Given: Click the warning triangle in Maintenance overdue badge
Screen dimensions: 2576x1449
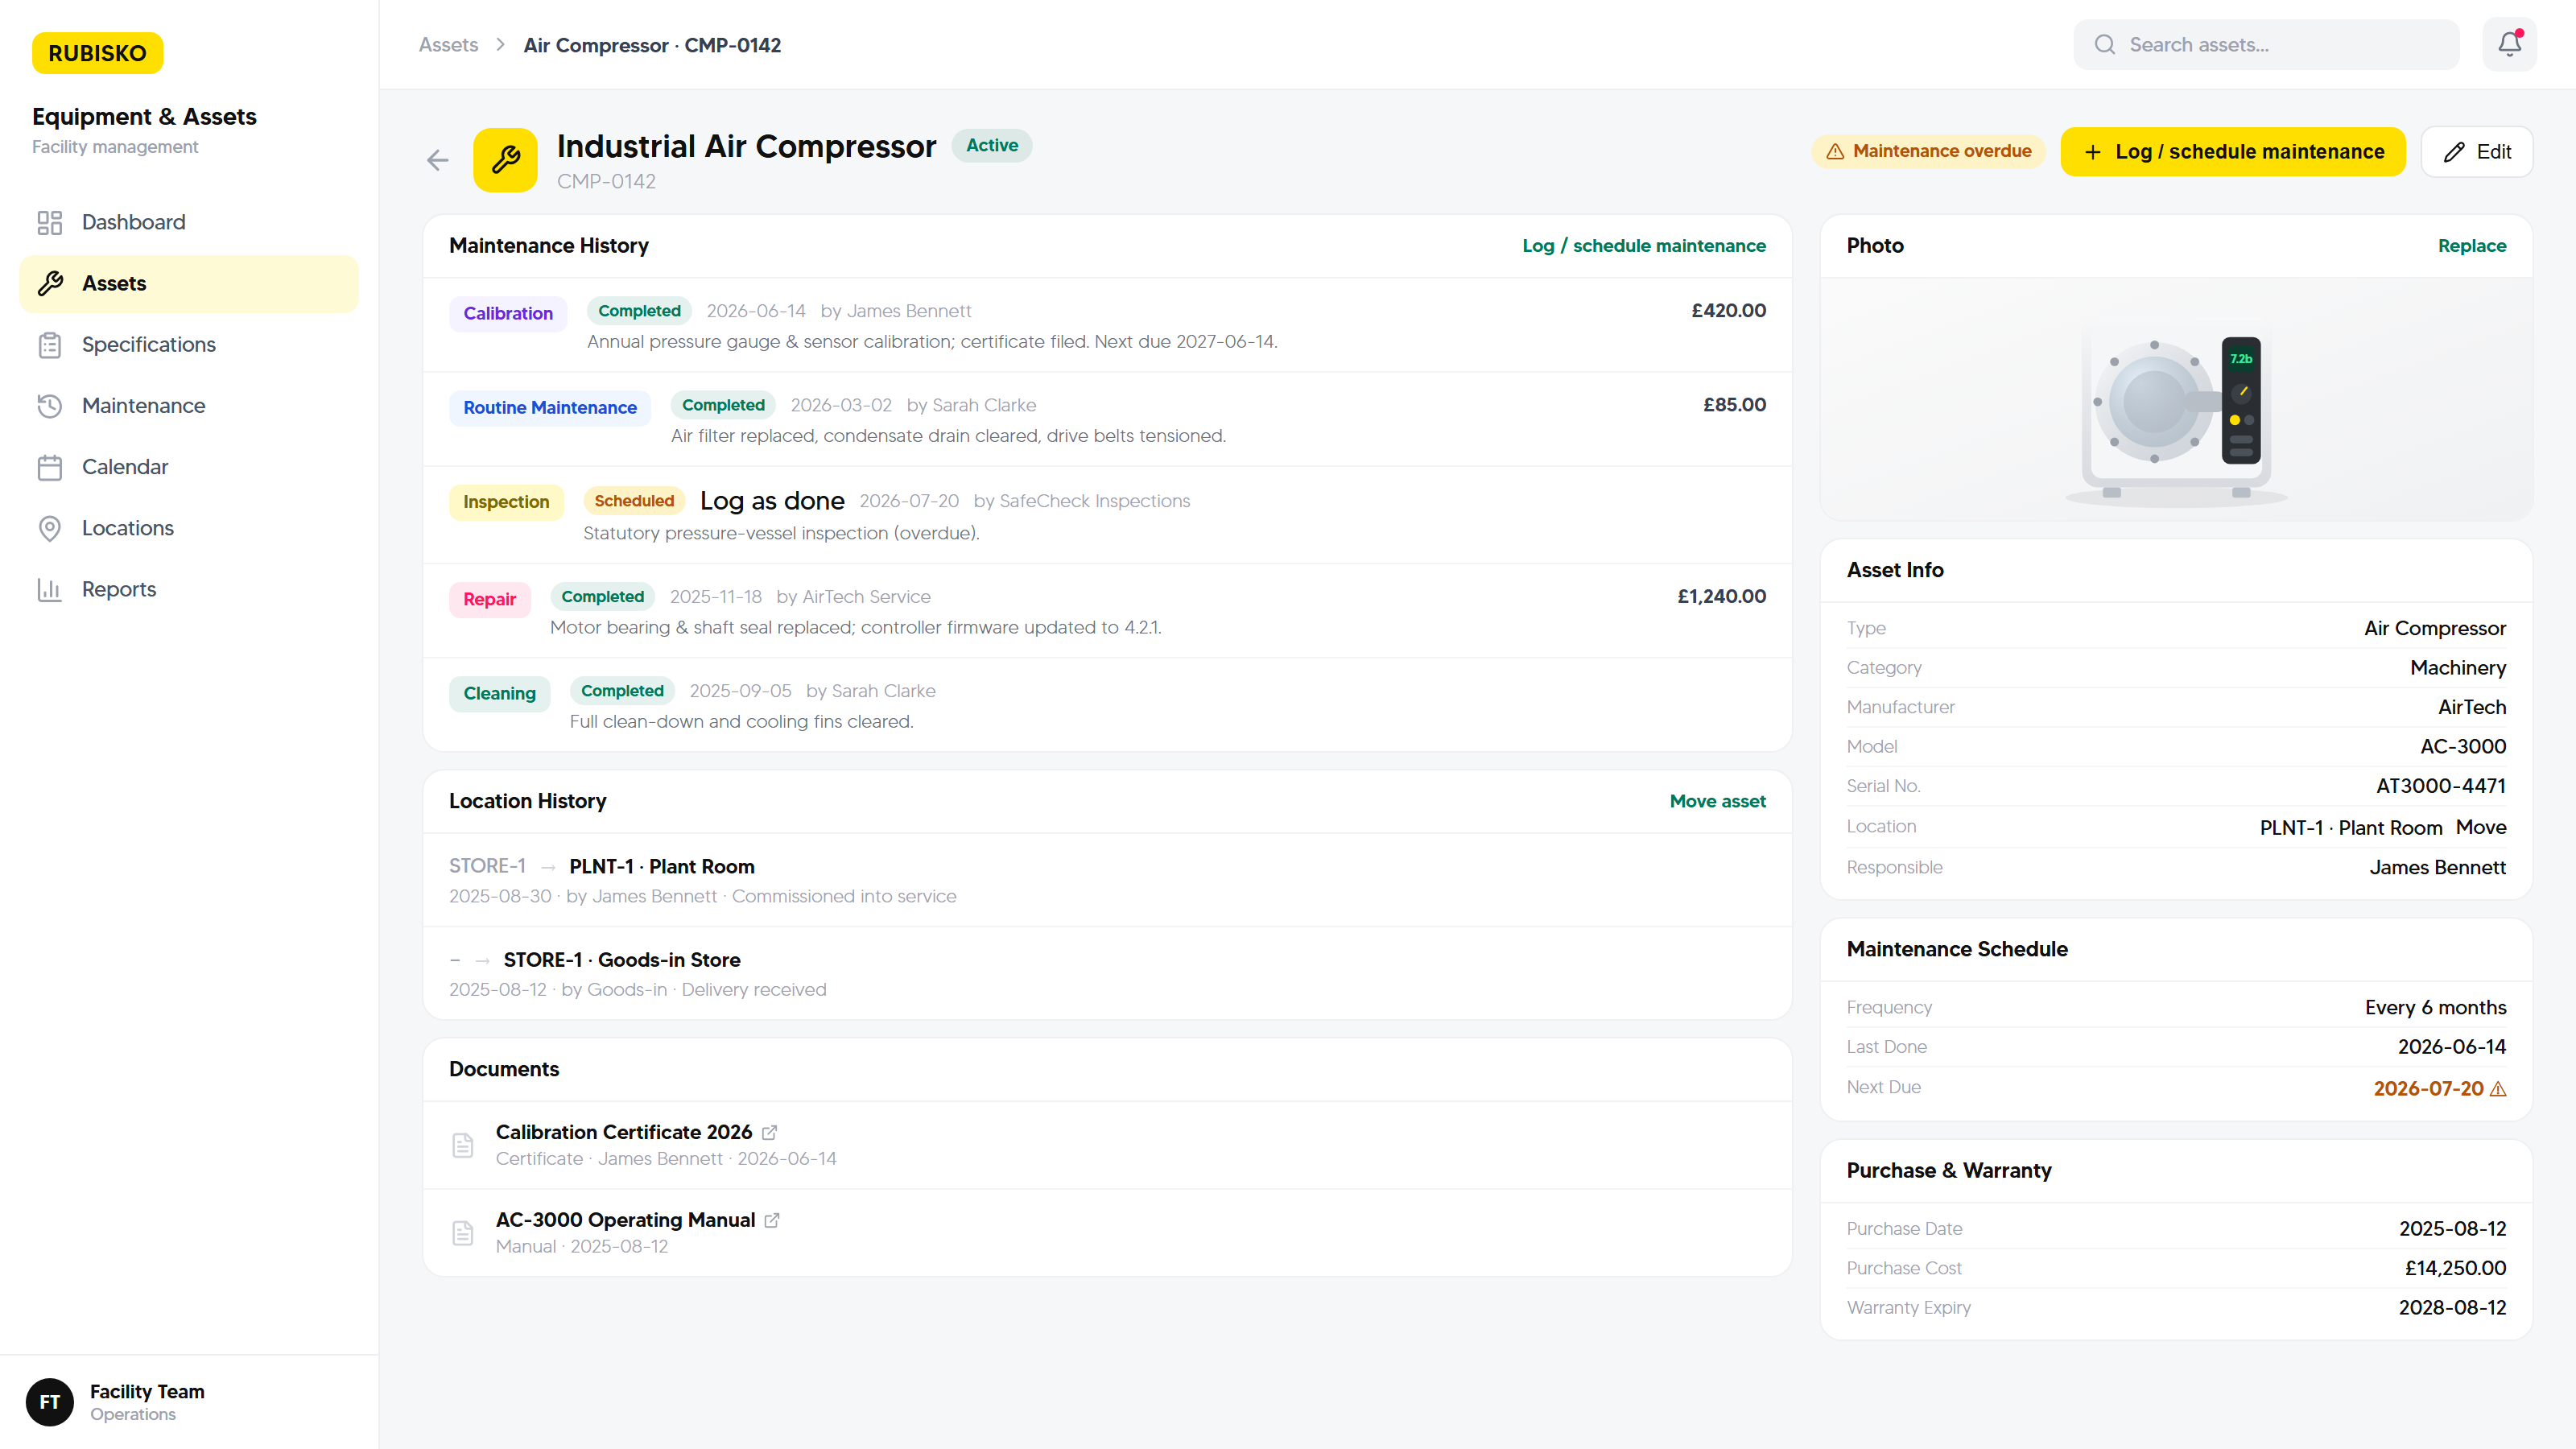Looking at the screenshot, I should click(x=1835, y=152).
